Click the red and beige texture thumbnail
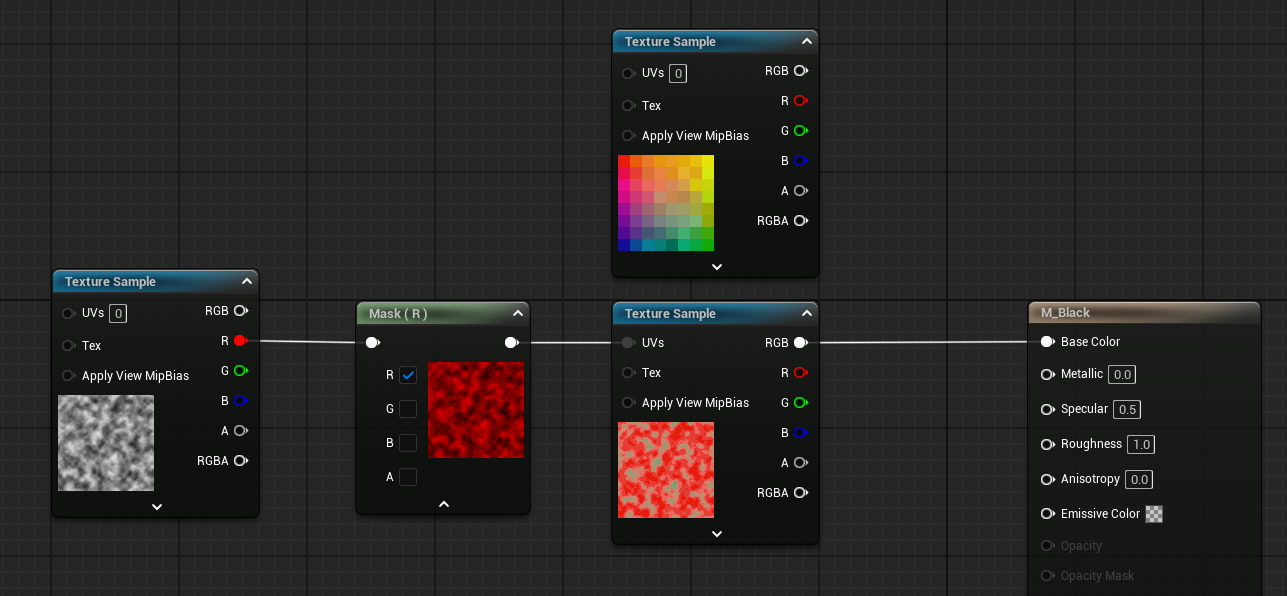Image resolution: width=1287 pixels, height=596 pixels. (666, 470)
